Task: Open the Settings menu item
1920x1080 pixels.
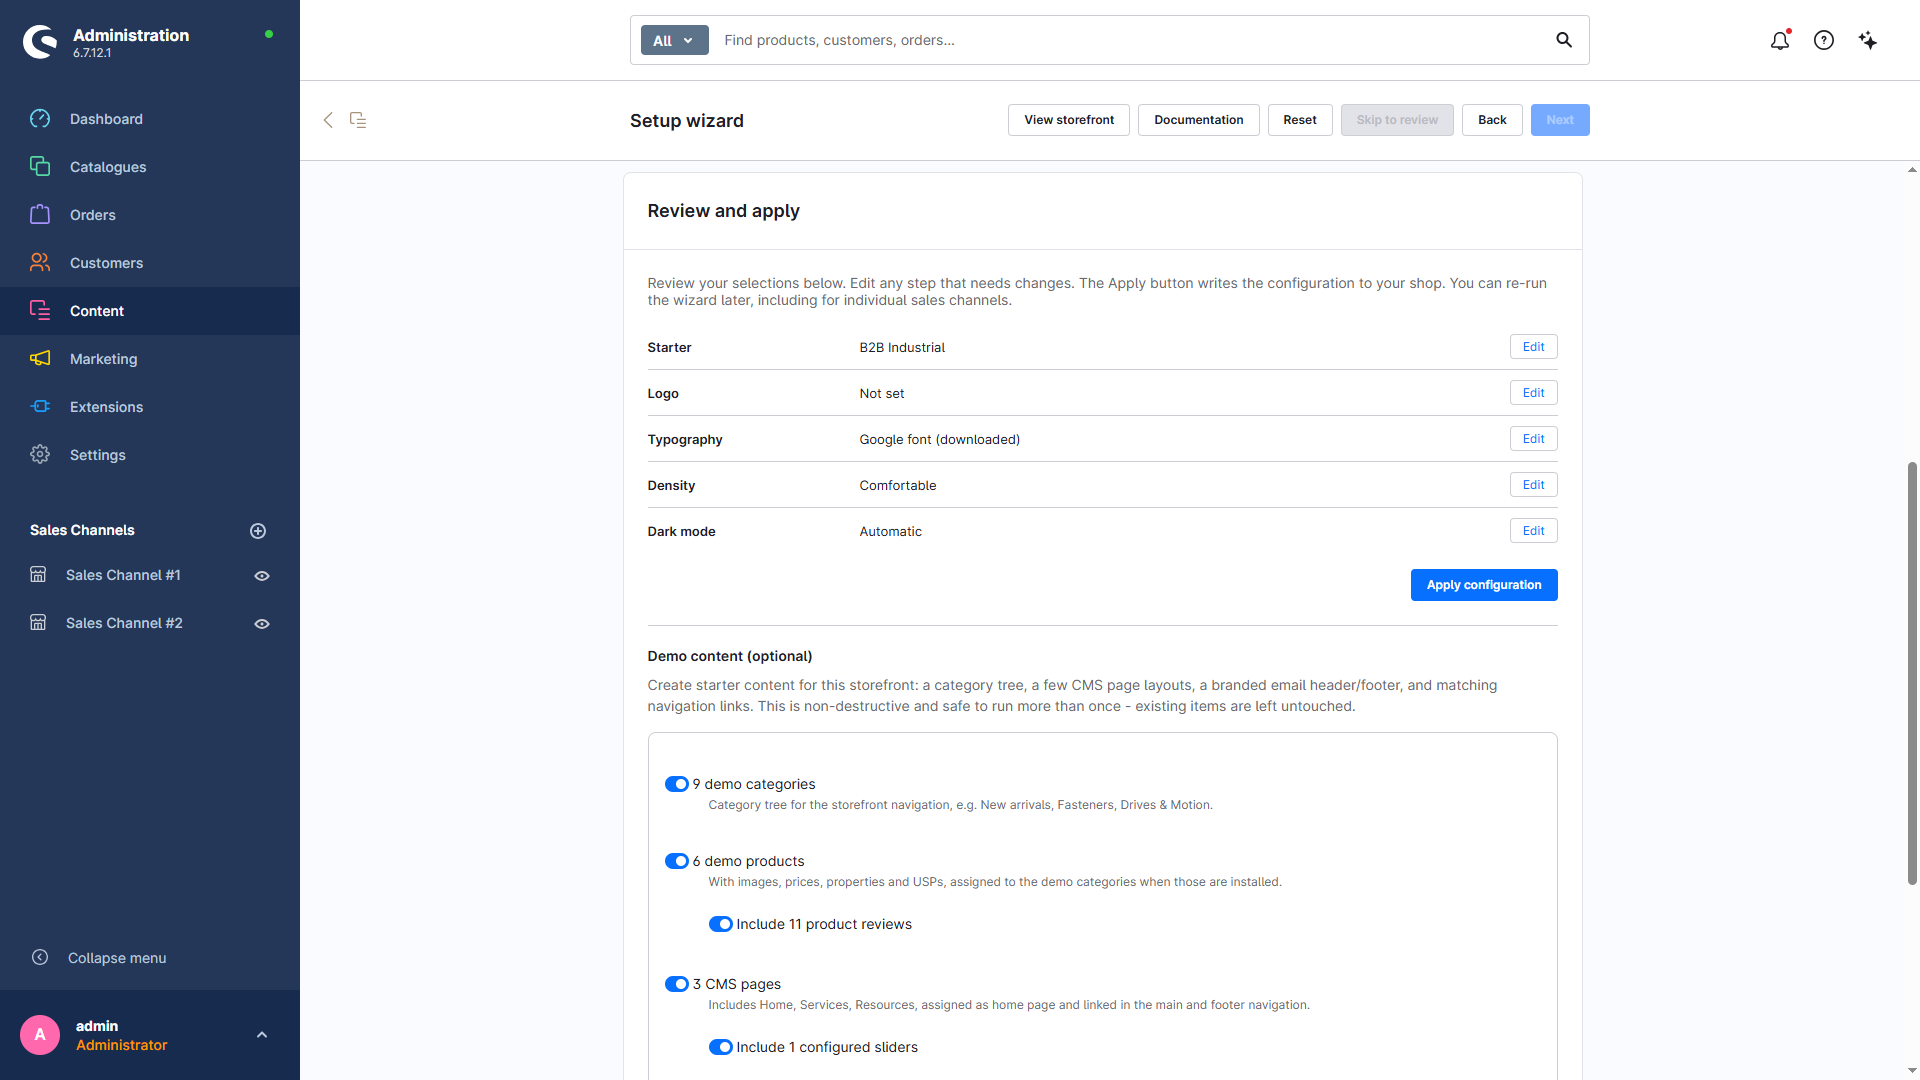Action: click(x=150, y=455)
